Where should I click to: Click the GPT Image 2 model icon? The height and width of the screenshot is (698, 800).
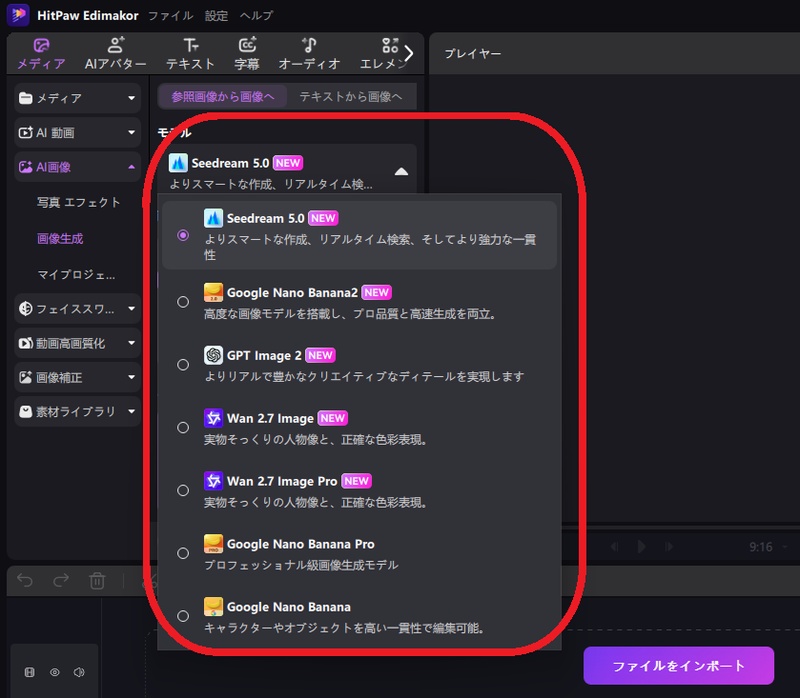213,355
